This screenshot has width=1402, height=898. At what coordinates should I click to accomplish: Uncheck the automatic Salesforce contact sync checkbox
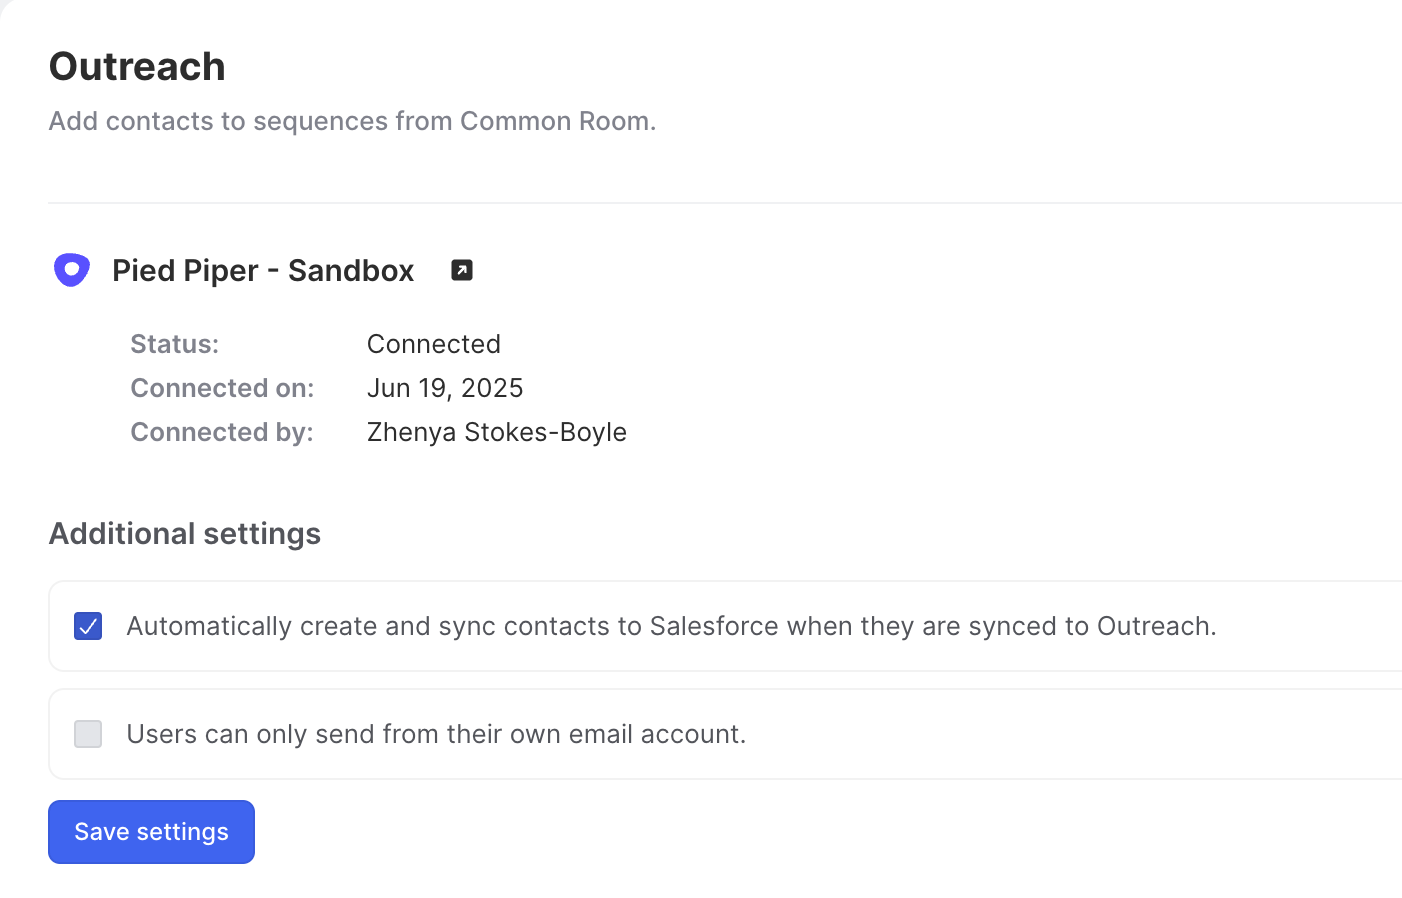[x=88, y=626]
